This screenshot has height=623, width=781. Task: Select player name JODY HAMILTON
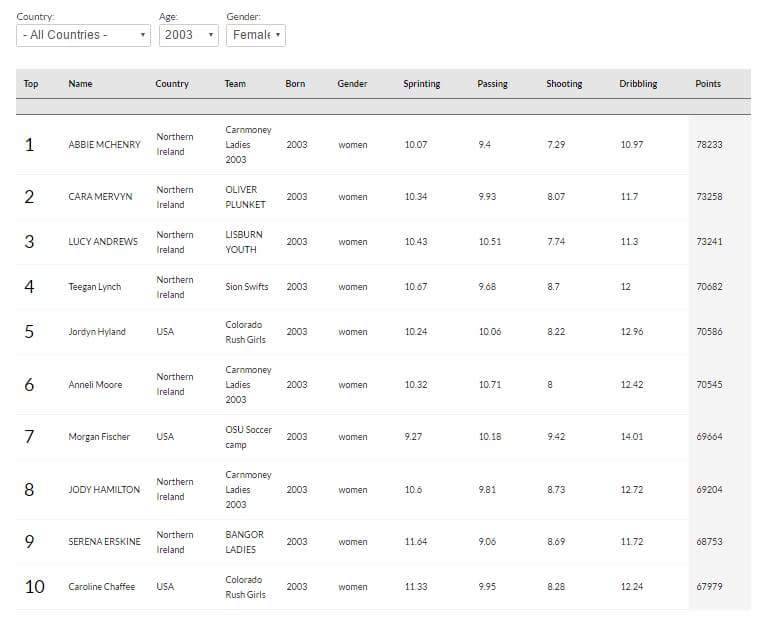click(104, 490)
